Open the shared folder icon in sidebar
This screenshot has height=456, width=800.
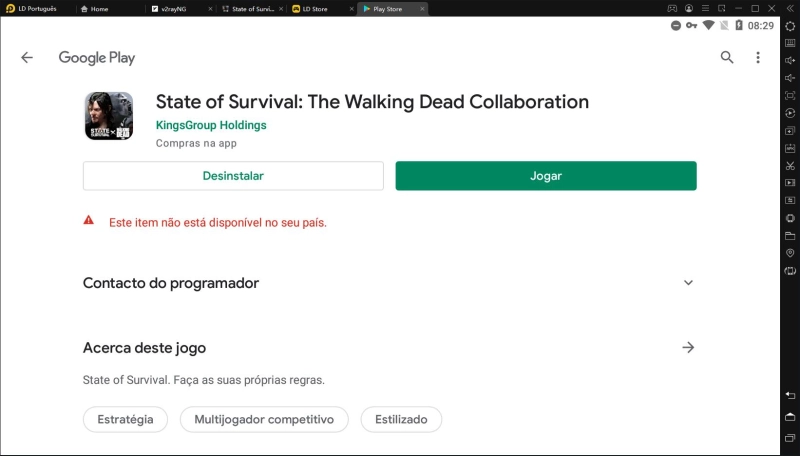tap(790, 236)
